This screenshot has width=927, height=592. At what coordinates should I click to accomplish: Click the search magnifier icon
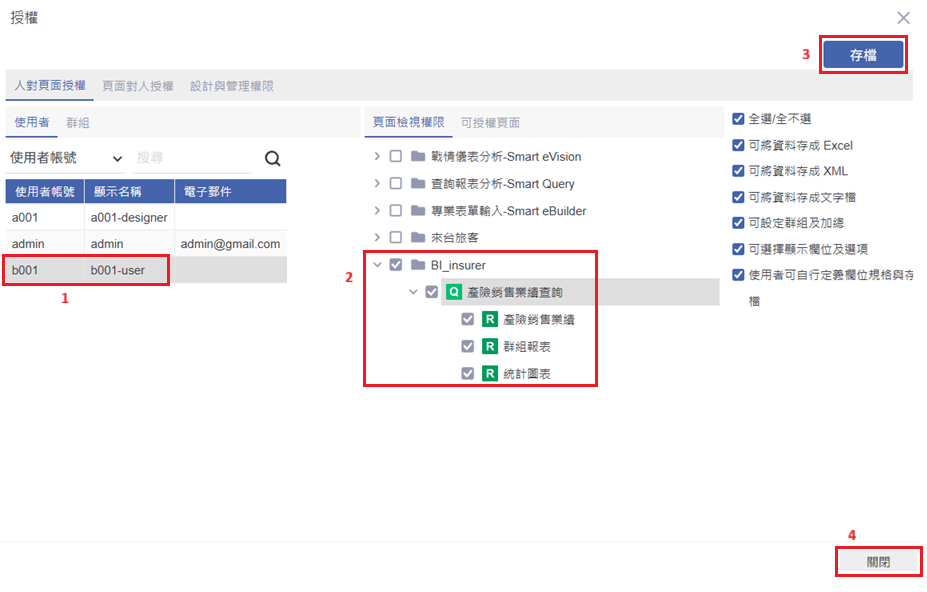point(272,158)
